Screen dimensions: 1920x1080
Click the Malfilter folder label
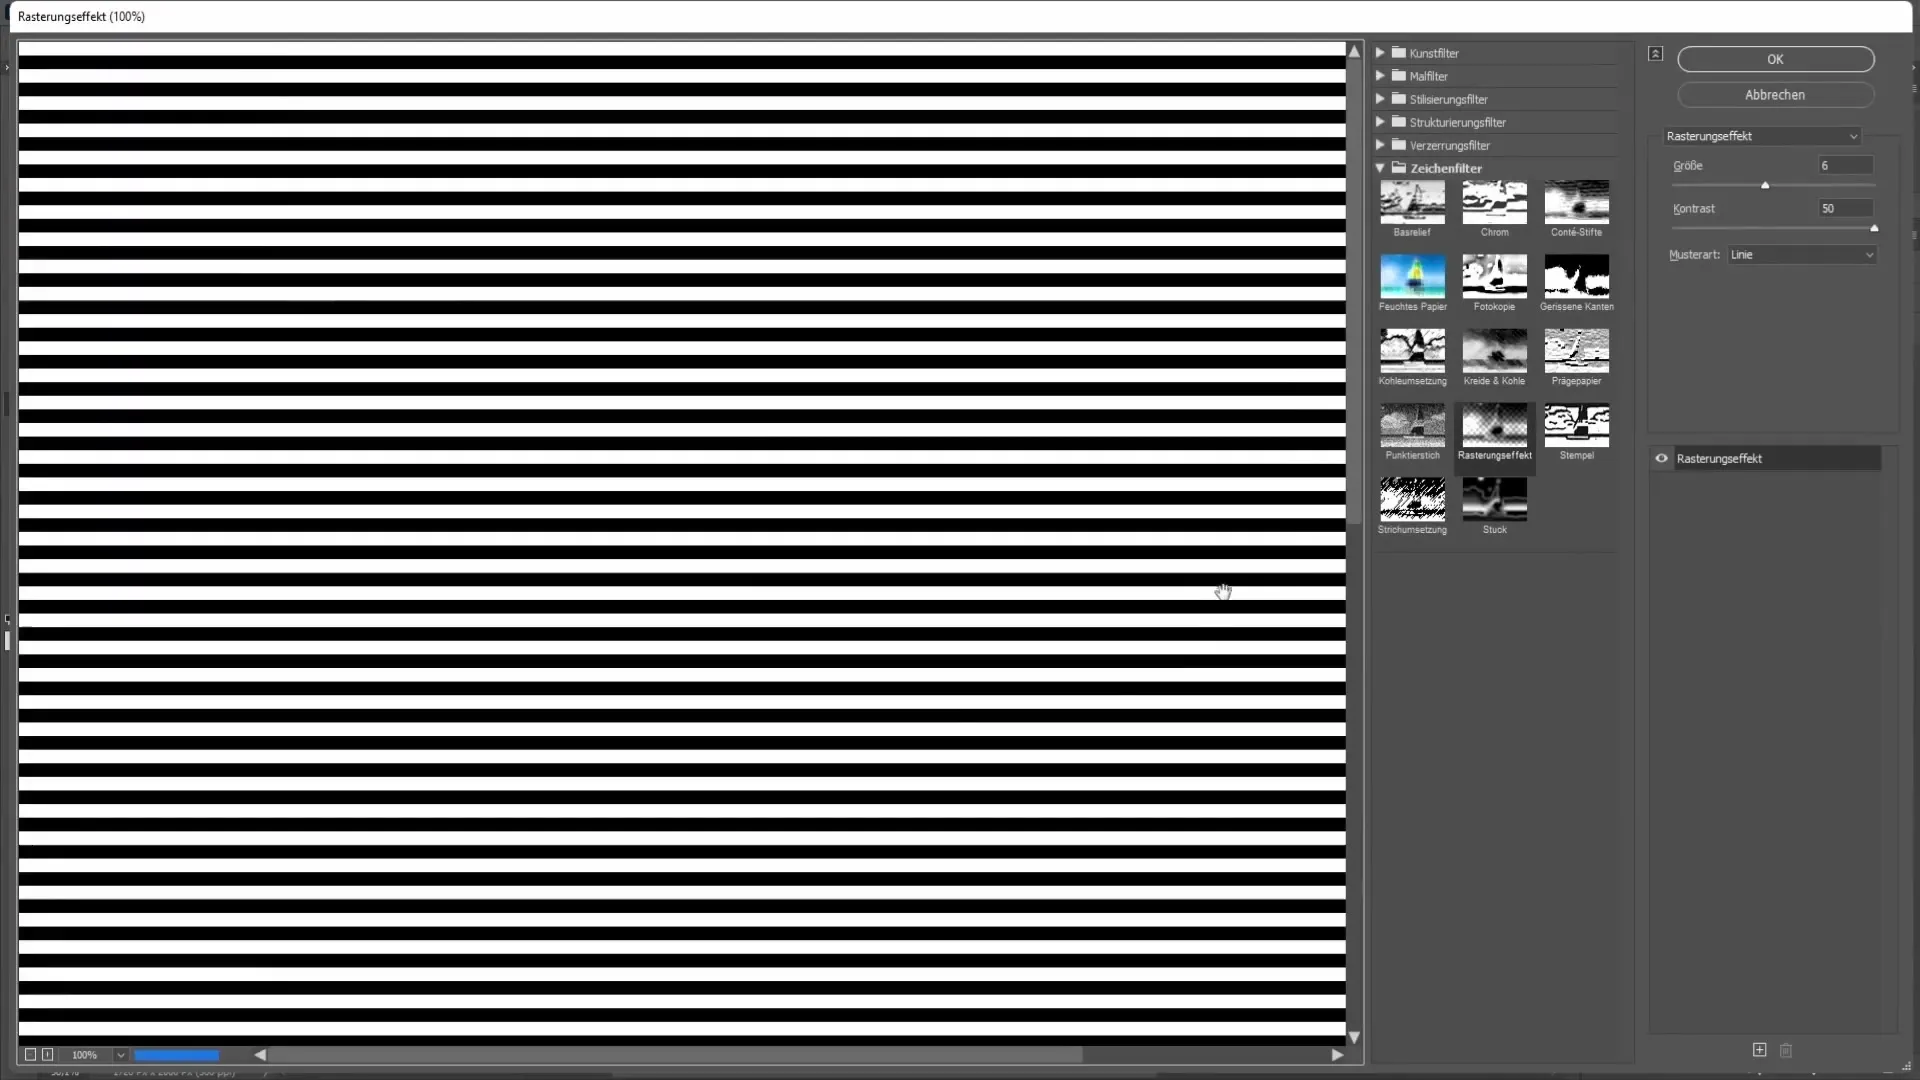(x=1429, y=76)
